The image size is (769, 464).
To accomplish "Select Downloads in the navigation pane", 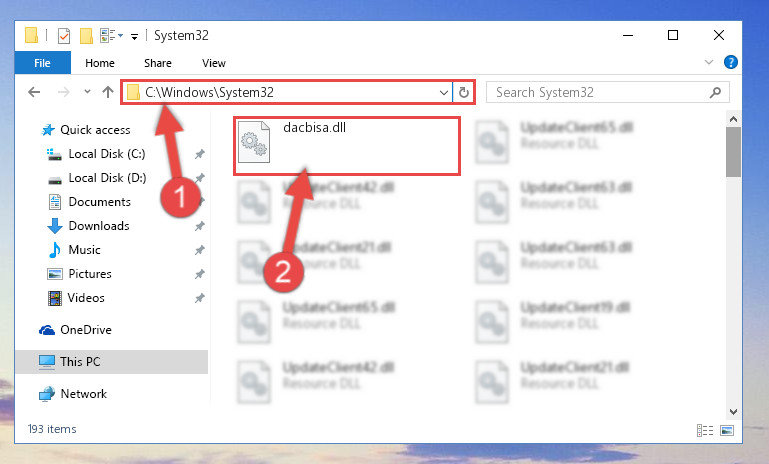I will [x=99, y=226].
